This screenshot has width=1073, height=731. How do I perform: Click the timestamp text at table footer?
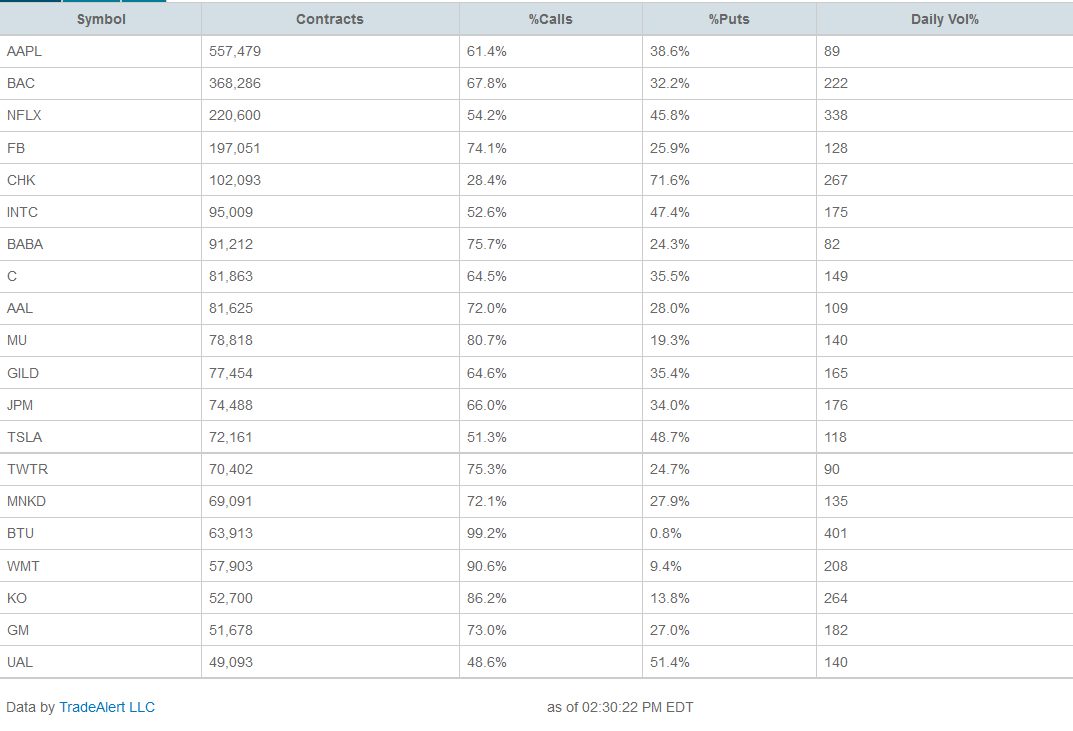click(620, 707)
